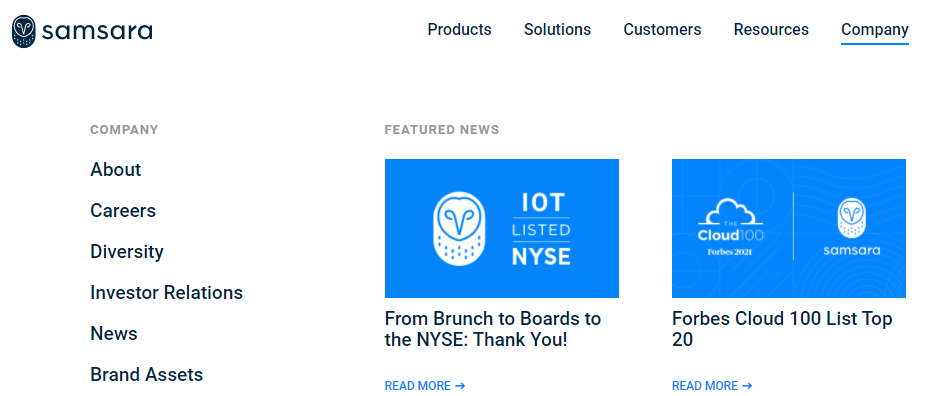Open the Products menu
The width and height of the screenshot is (931, 396).
pos(460,29)
